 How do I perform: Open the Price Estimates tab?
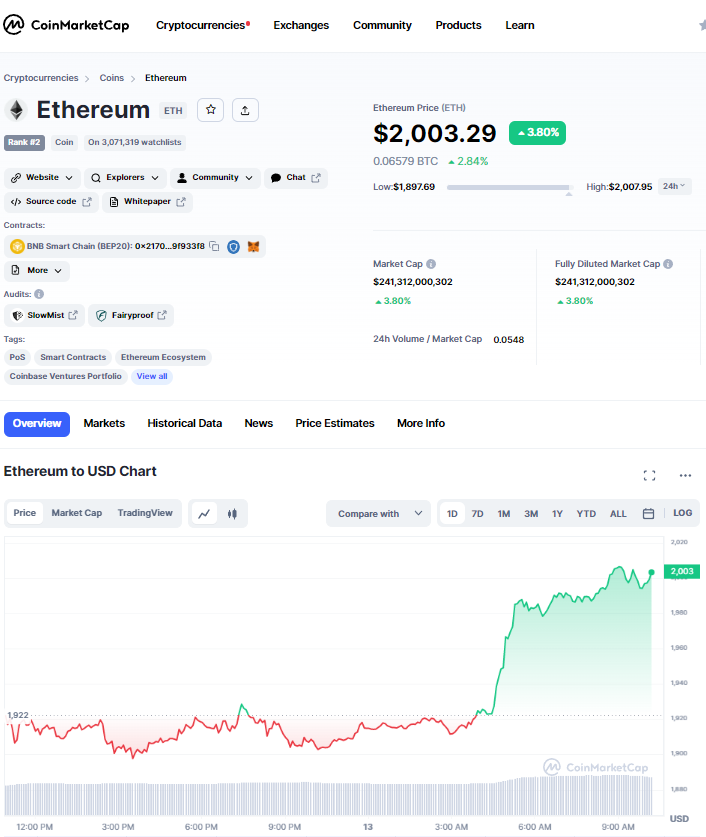335,423
